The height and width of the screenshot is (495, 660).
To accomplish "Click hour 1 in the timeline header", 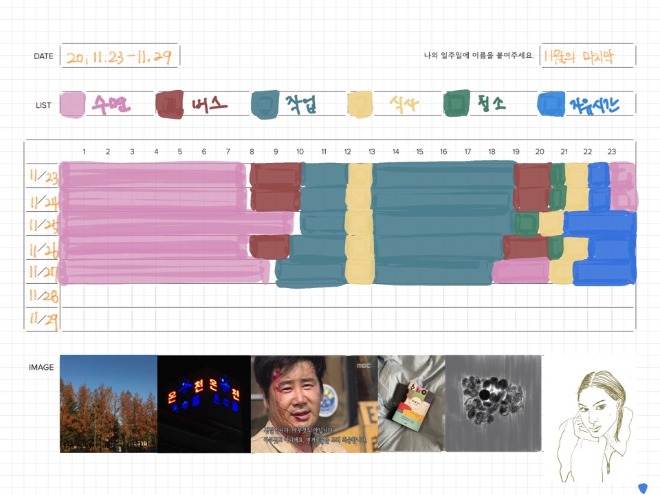I will (x=84, y=152).
